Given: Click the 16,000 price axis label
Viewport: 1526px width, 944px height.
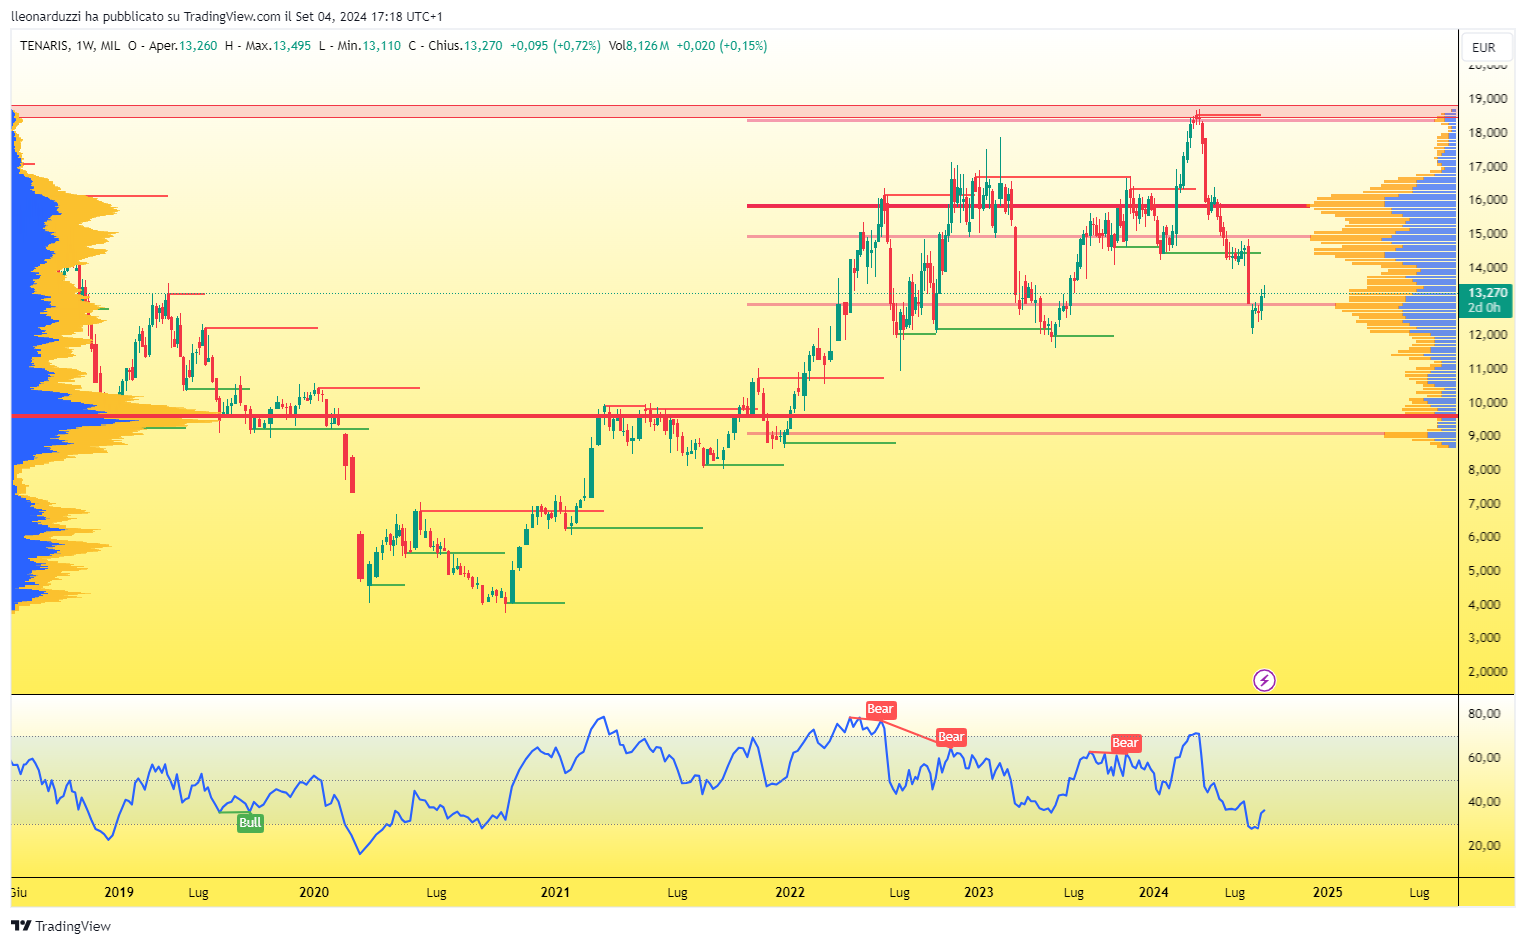Looking at the screenshot, I should coord(1487,200).
